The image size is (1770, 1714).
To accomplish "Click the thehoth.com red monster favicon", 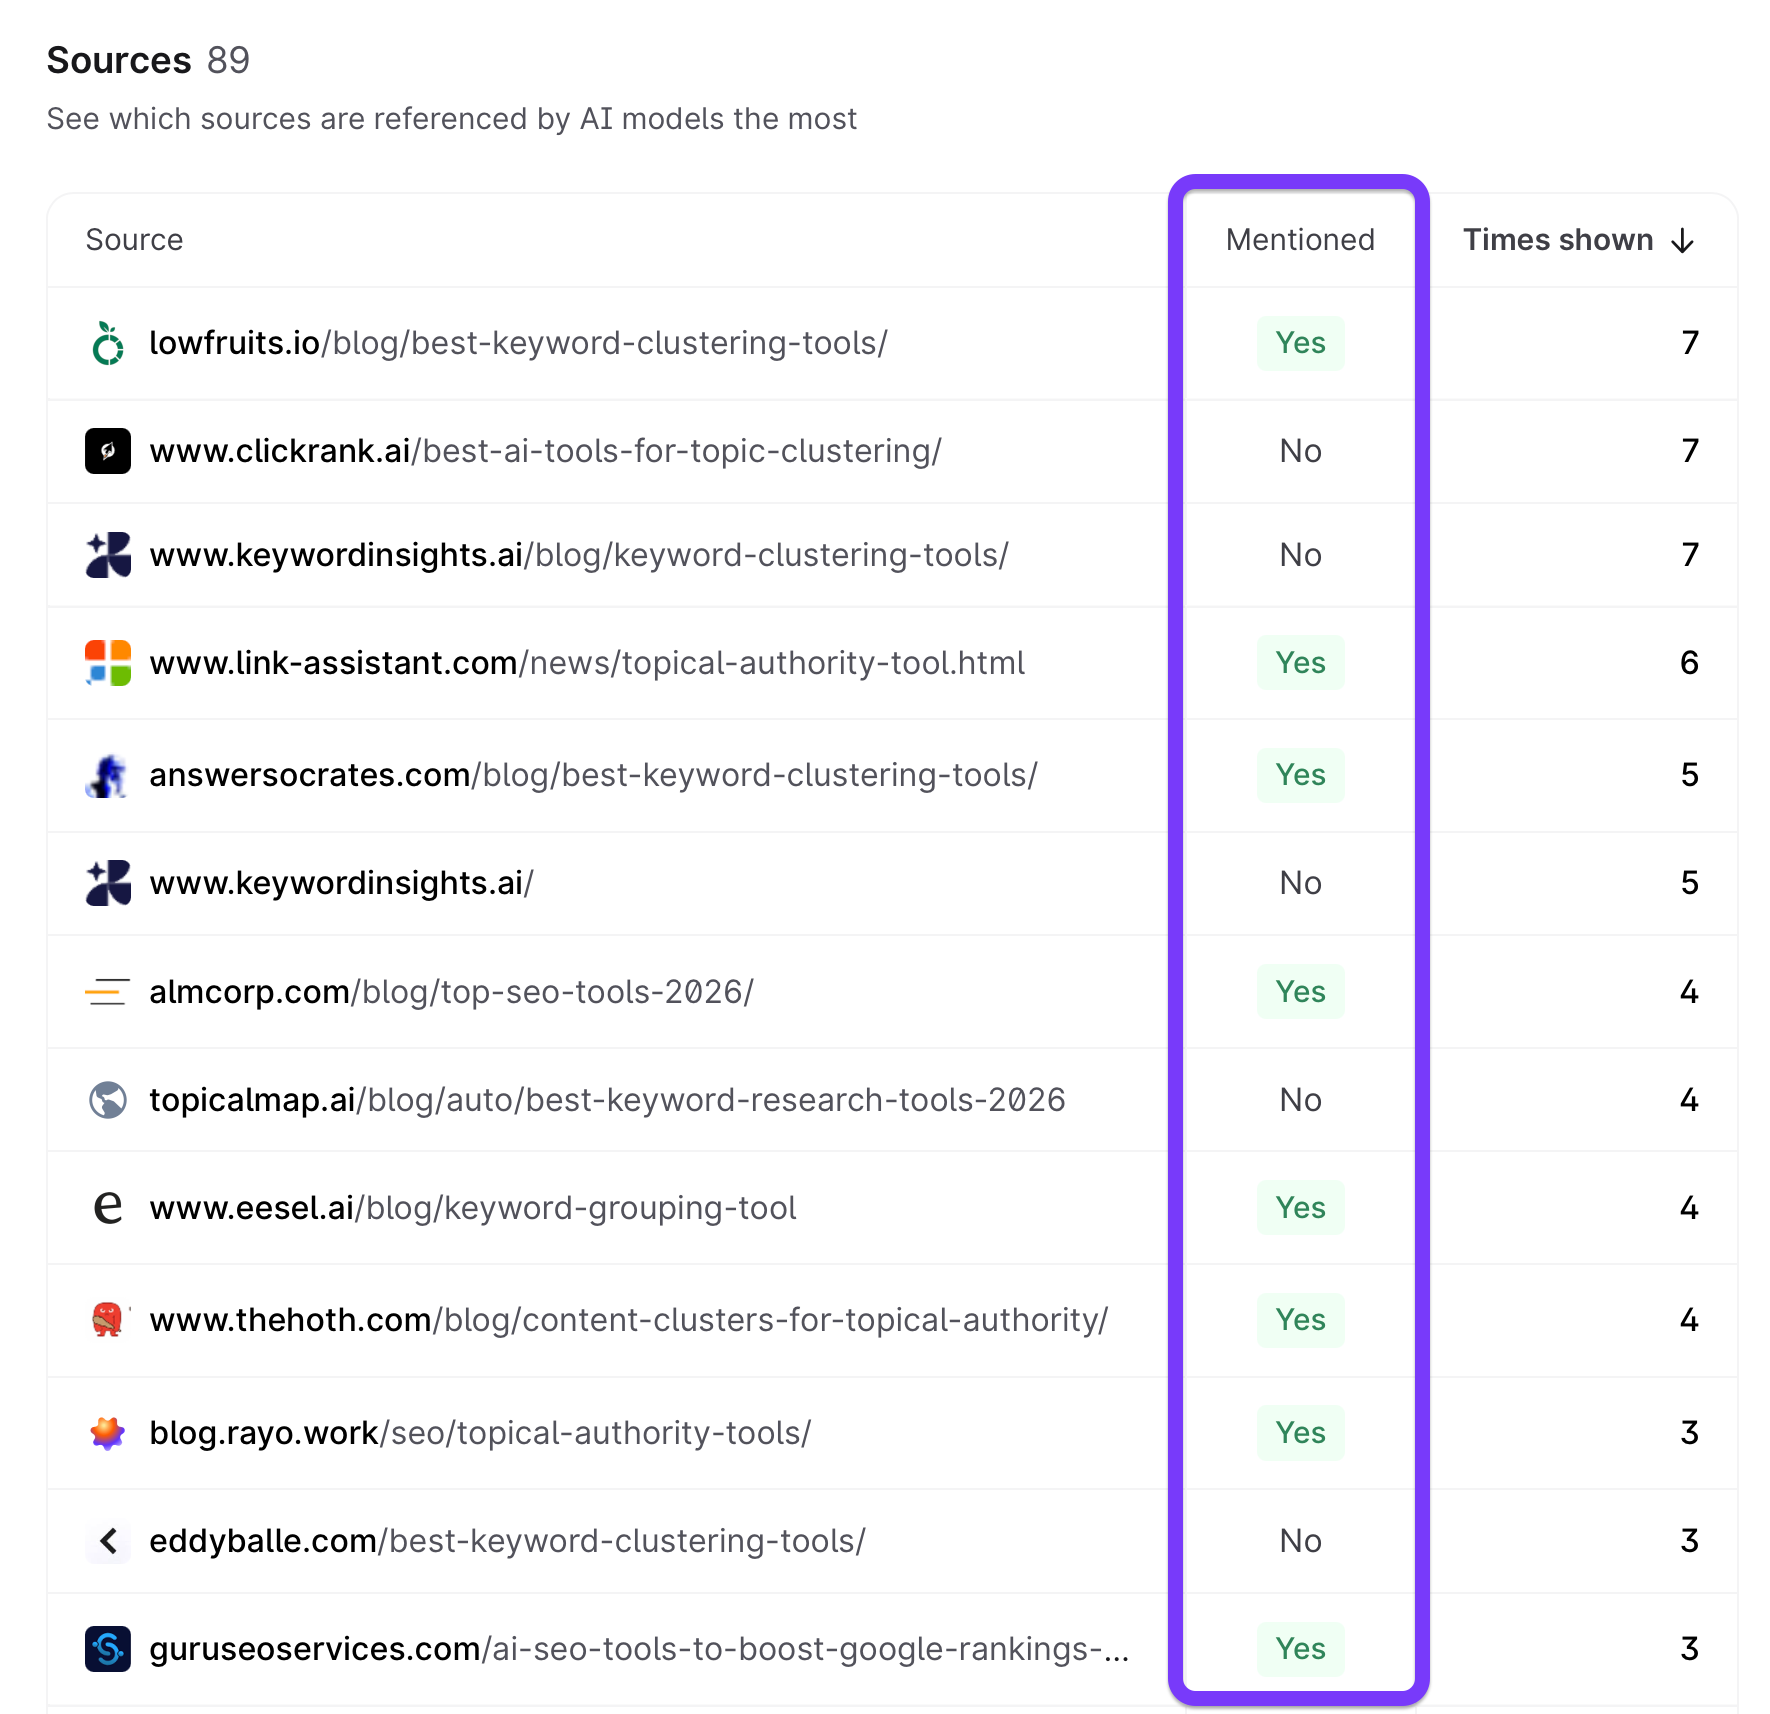I will tap(108, 1320).
